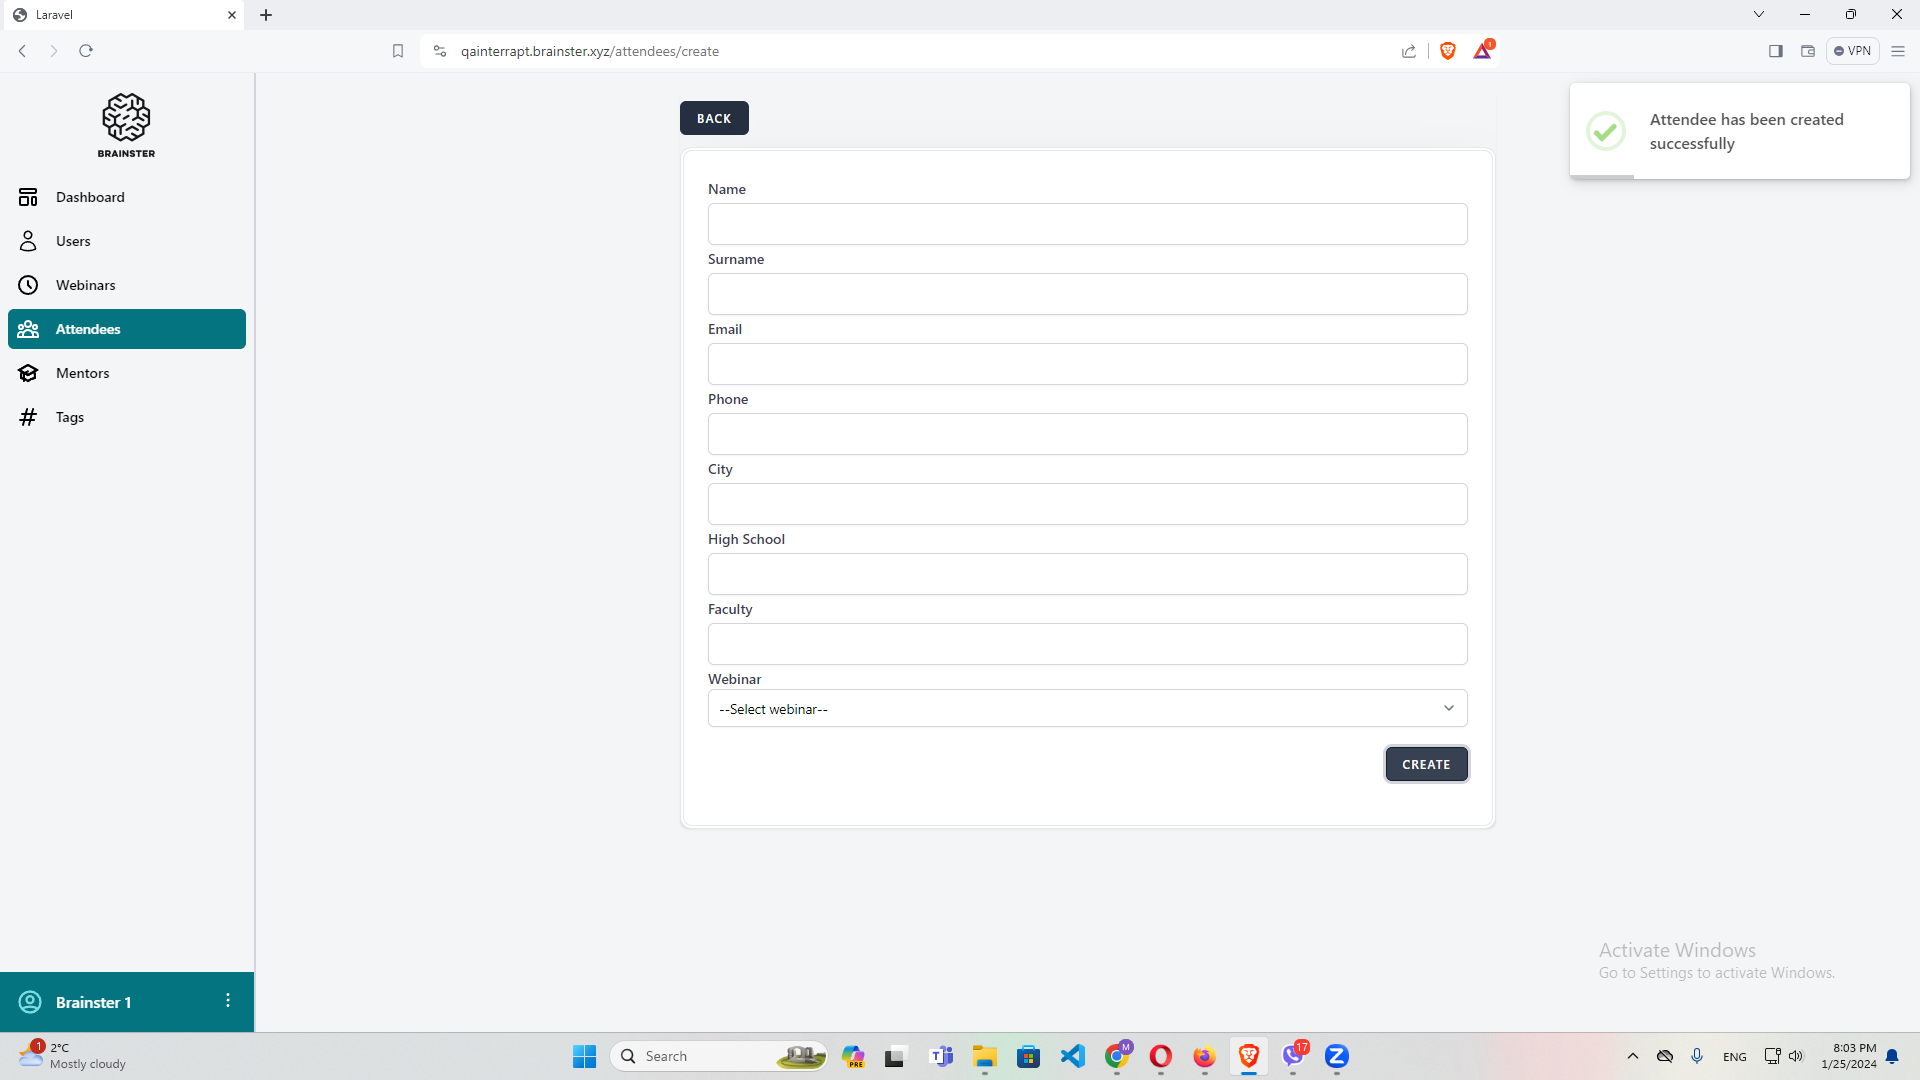Click the High School input field
Image resolution: width=1920 pixels, height=1080 pixels.
click(x=1087, y=574)
